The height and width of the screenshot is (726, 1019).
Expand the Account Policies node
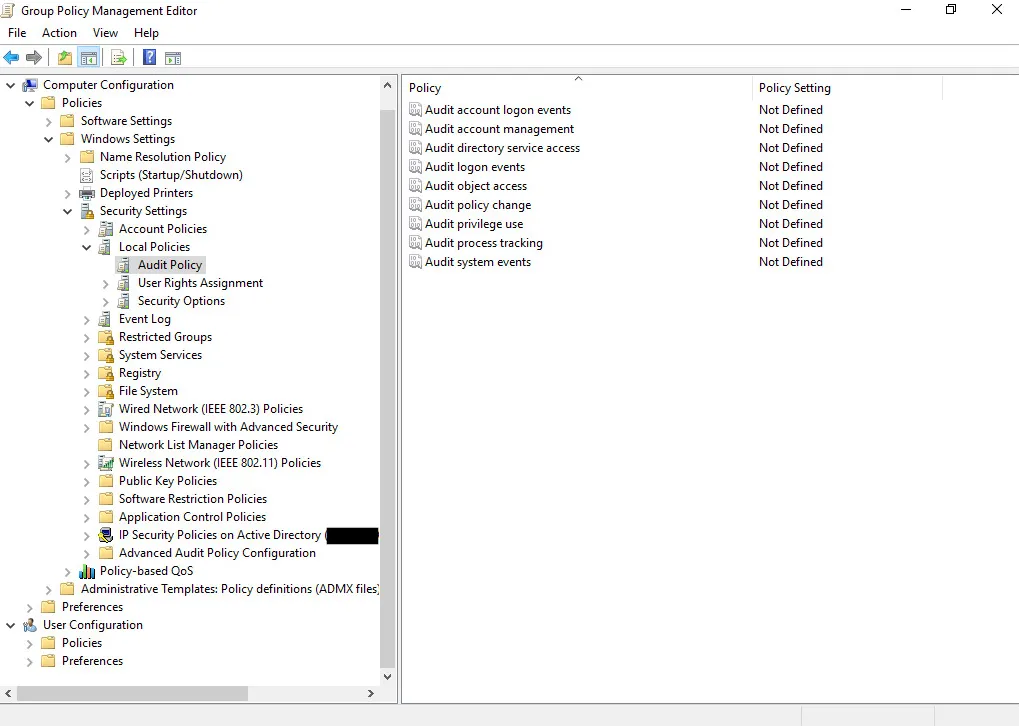pos(86,228)
